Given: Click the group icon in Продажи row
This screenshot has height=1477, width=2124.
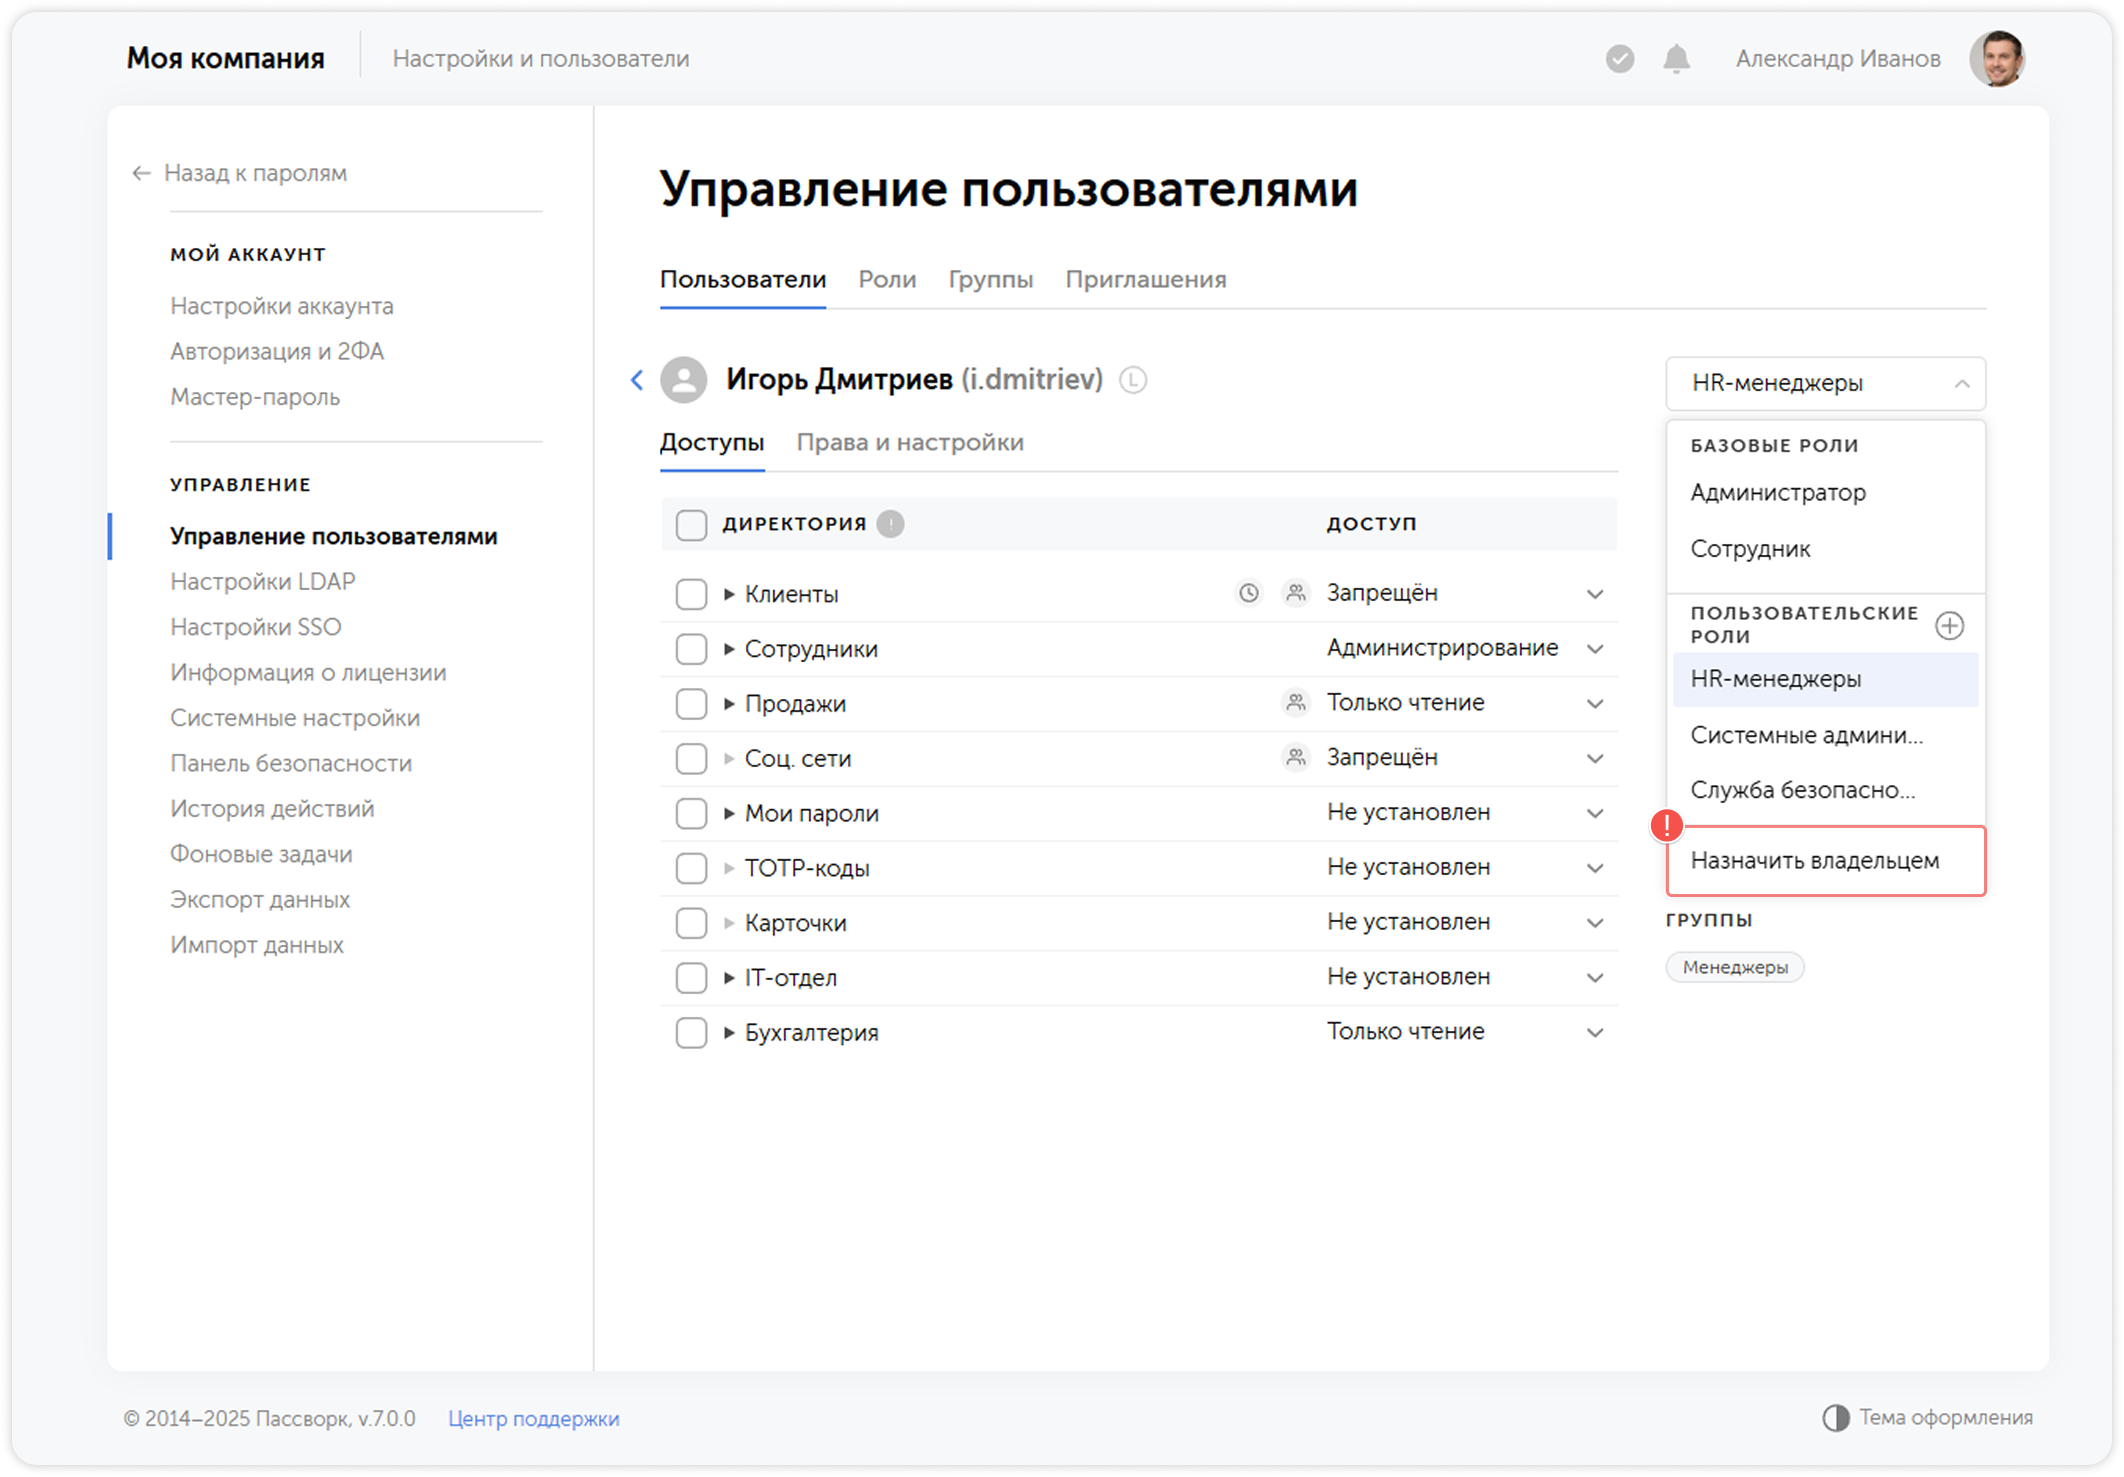Looking at the screenshot, I should point(1296,703).
